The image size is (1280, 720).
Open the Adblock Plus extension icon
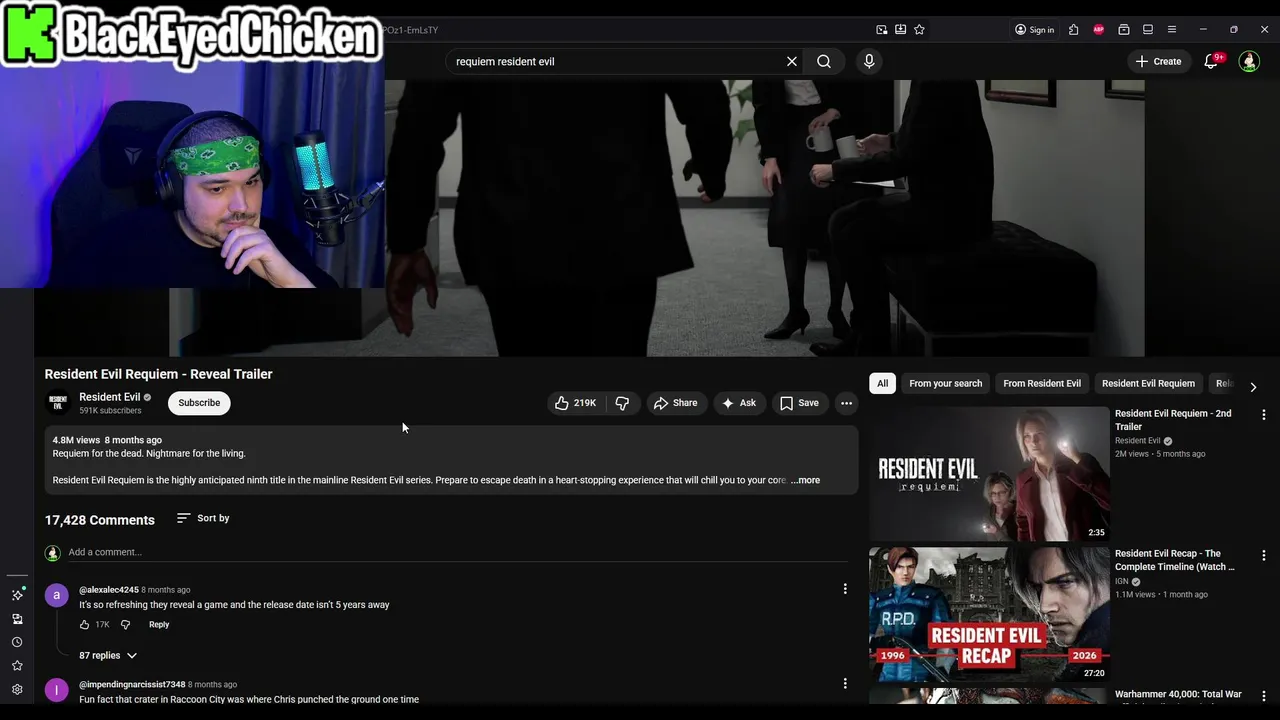[x=1099, y=30]
